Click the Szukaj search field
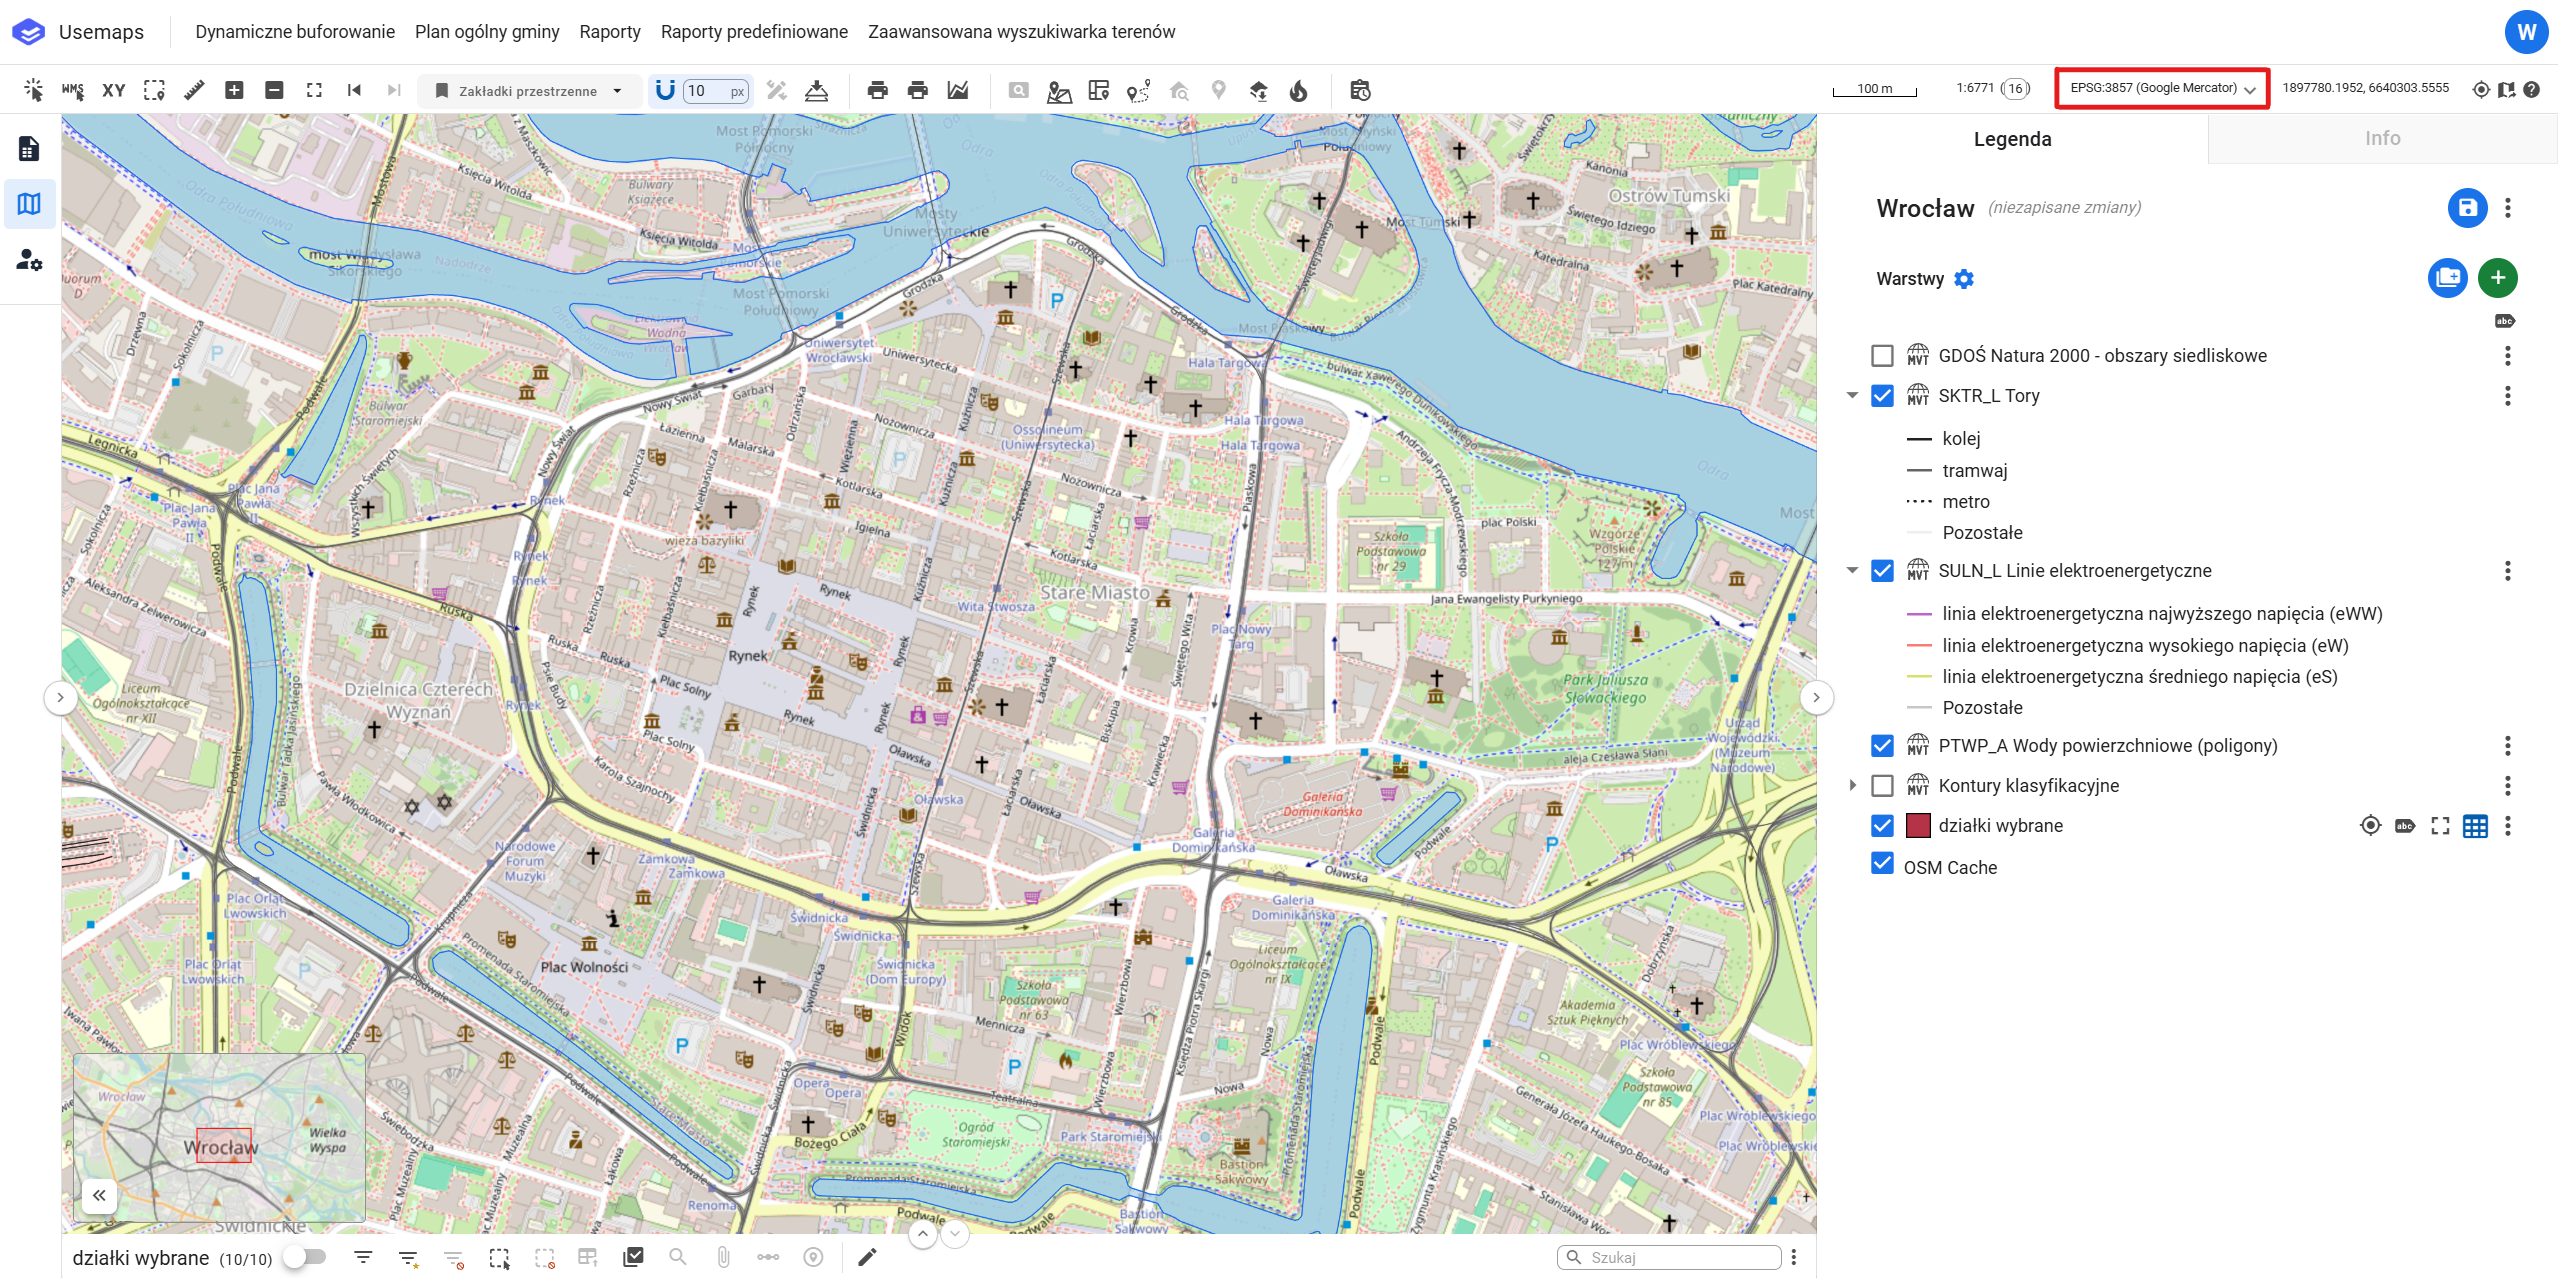 tap(1679, 1257)
